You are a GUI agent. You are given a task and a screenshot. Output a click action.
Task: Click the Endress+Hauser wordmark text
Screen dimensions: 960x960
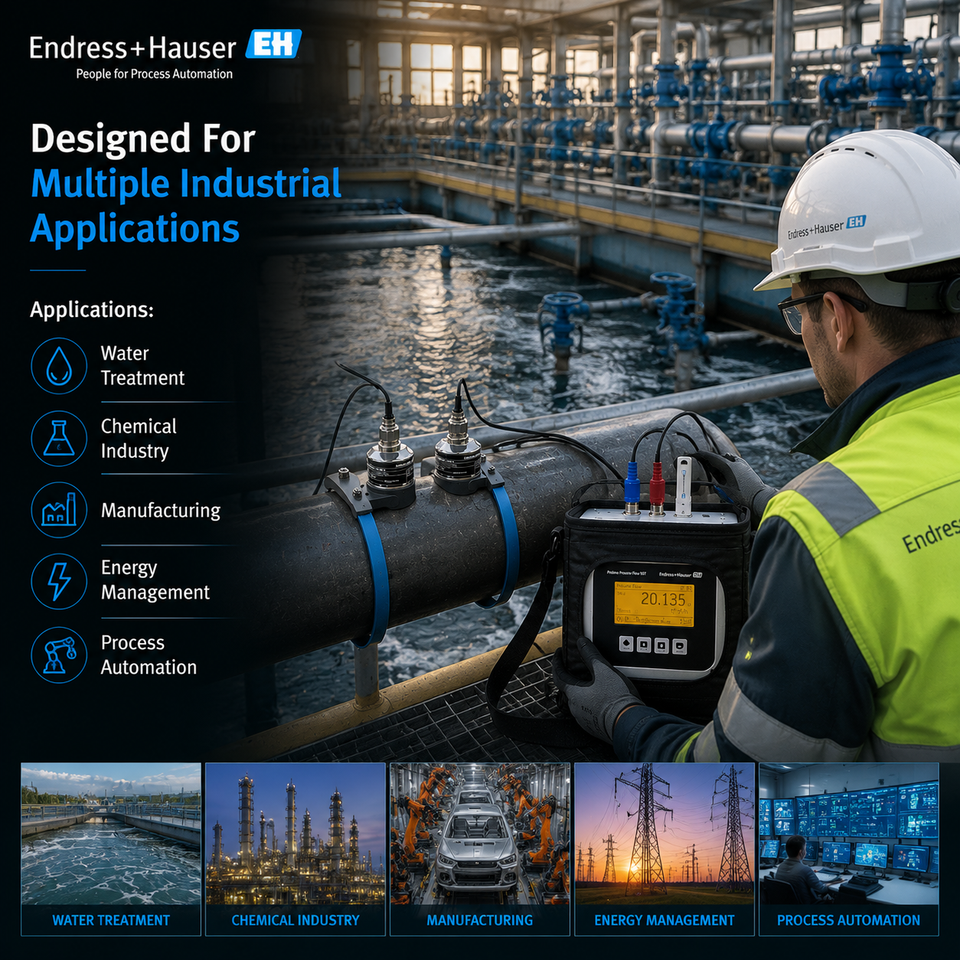(133, 48)
